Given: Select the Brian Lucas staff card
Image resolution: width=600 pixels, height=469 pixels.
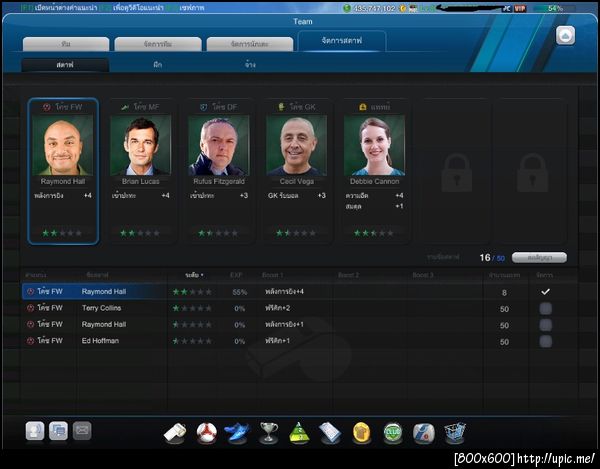Looking at the screenshot, I should (141, 171).
